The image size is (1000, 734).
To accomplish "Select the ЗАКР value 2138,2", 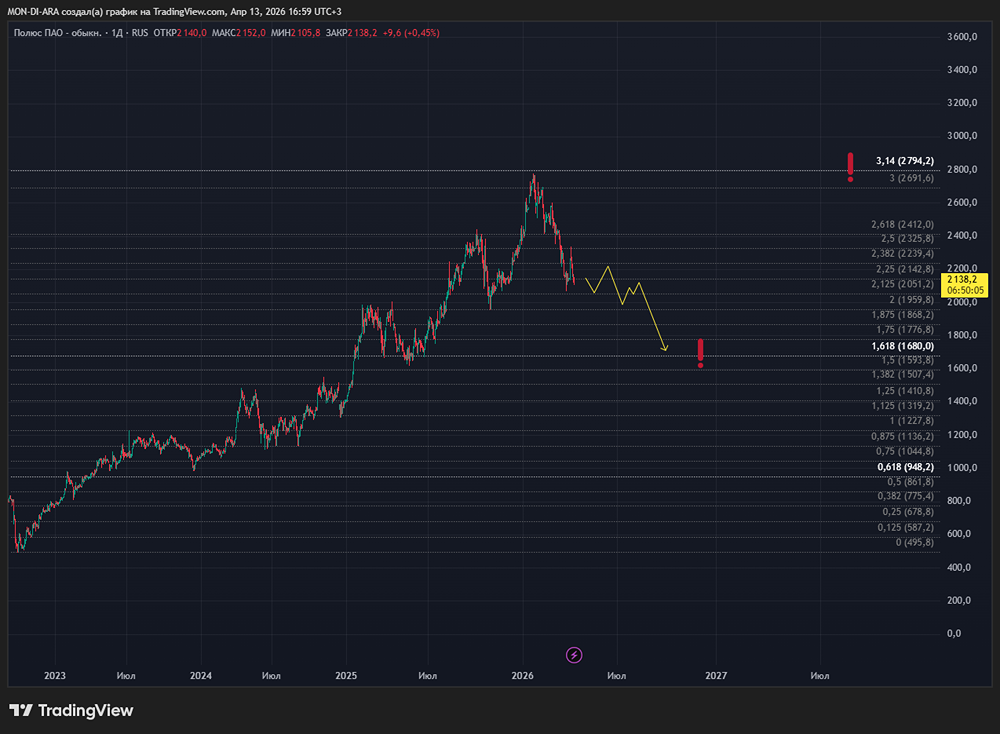I will coord(362,33).
